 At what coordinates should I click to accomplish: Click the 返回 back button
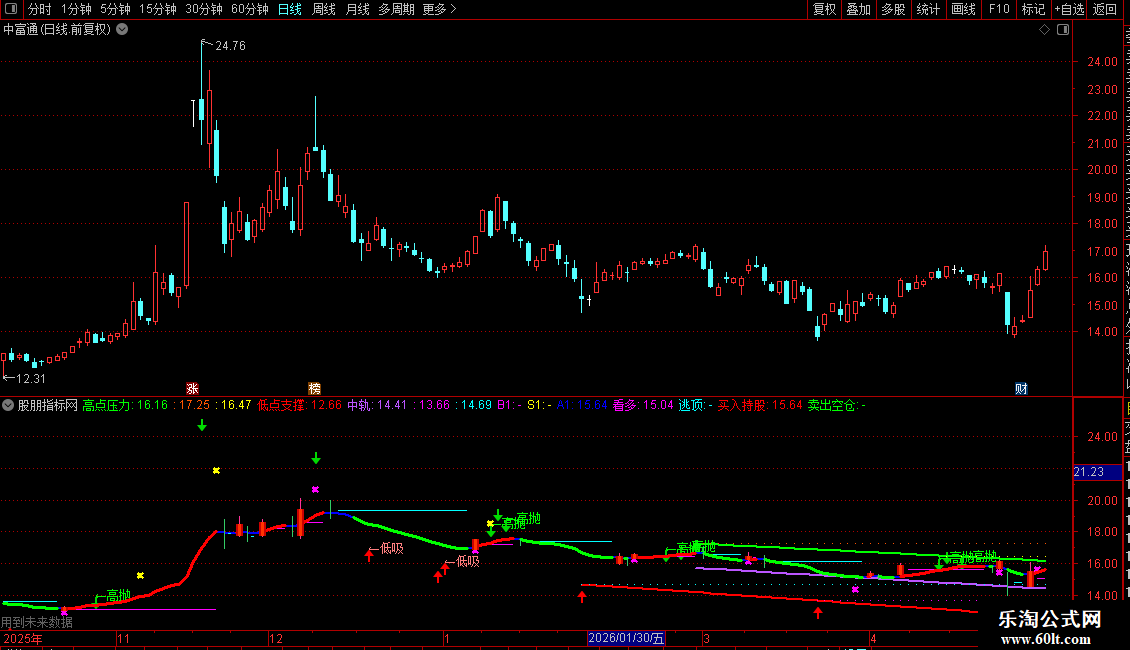click(1104, 9)
